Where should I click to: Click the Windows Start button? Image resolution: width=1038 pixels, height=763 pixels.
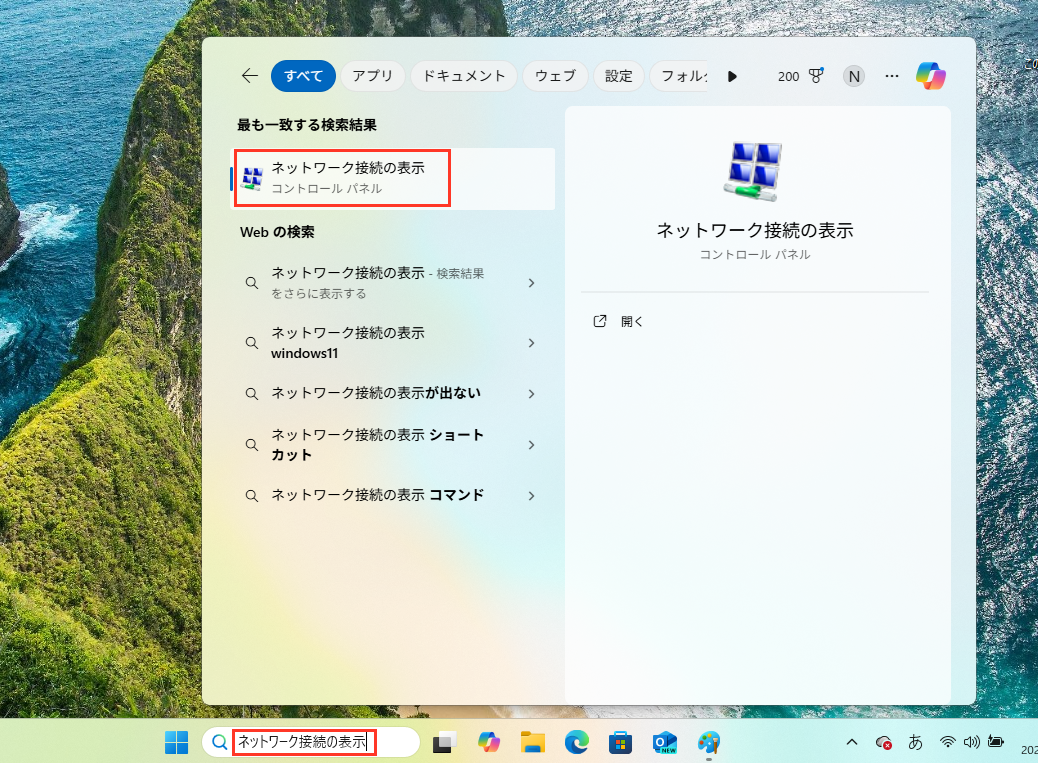coord(177,742)
